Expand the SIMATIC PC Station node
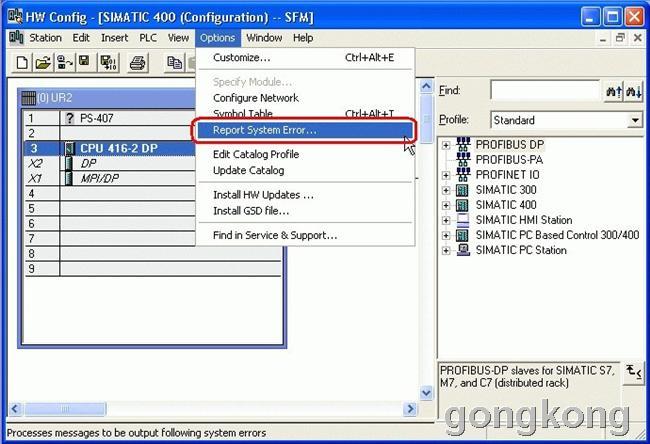 [446, 250]
